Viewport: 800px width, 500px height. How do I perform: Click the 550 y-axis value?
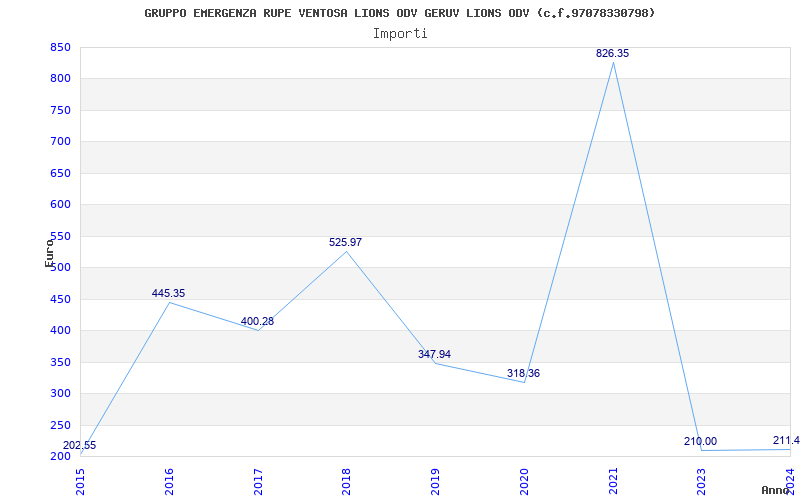(60, 236)
